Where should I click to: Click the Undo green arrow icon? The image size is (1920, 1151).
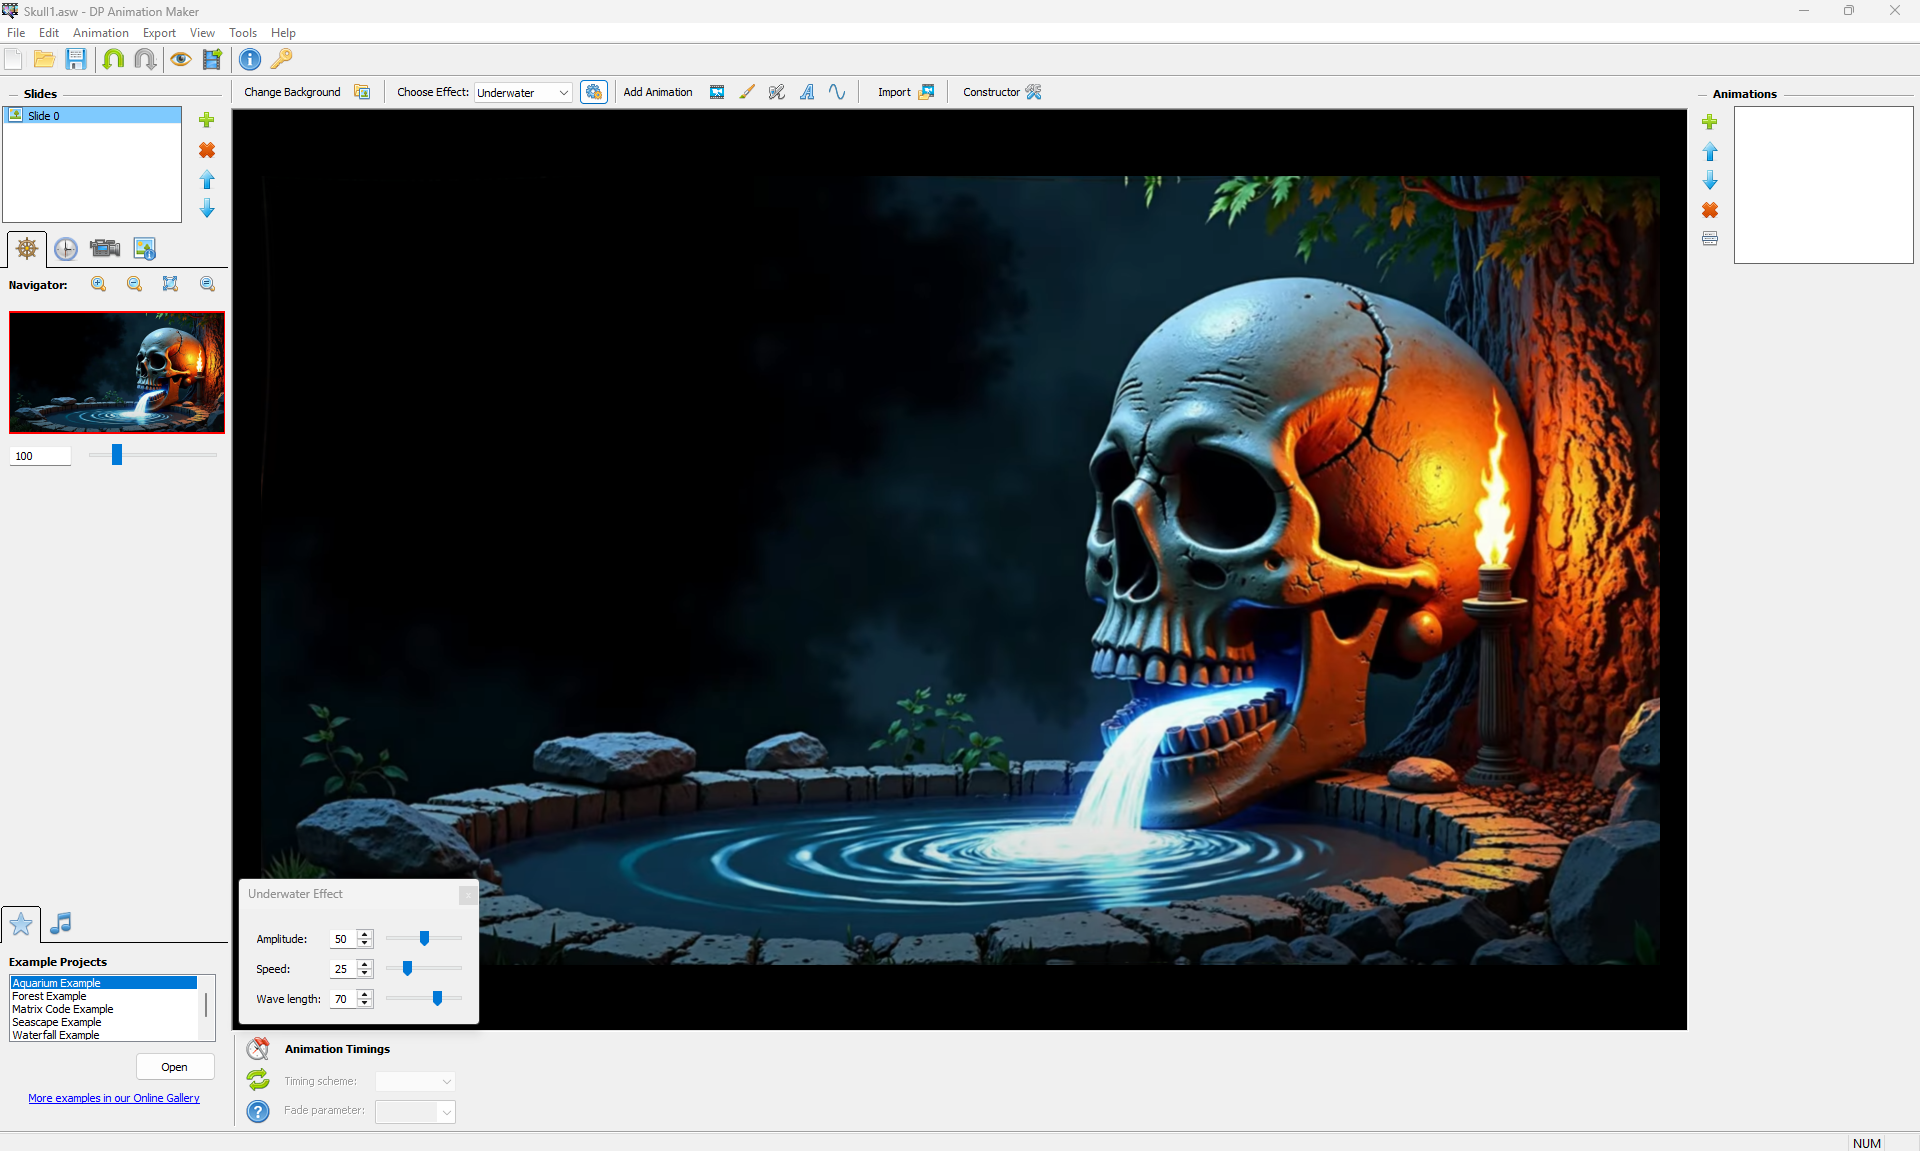click(x=113, y=59)
